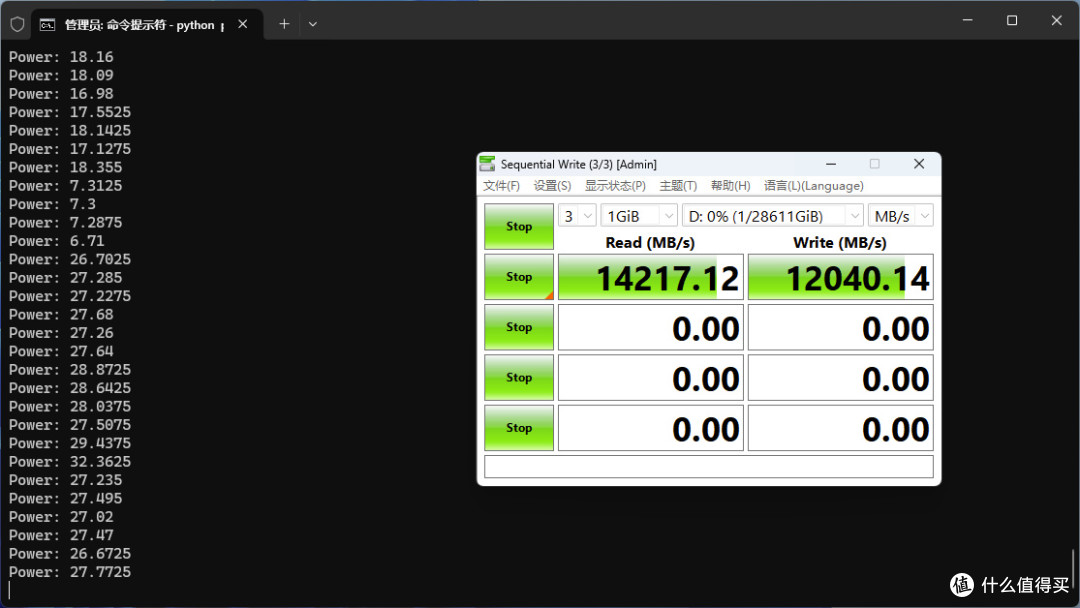This screenshot has height=608, width=1080.
Task: Open the terminal tab dropdown menu
Action: [x=313, y=24]
